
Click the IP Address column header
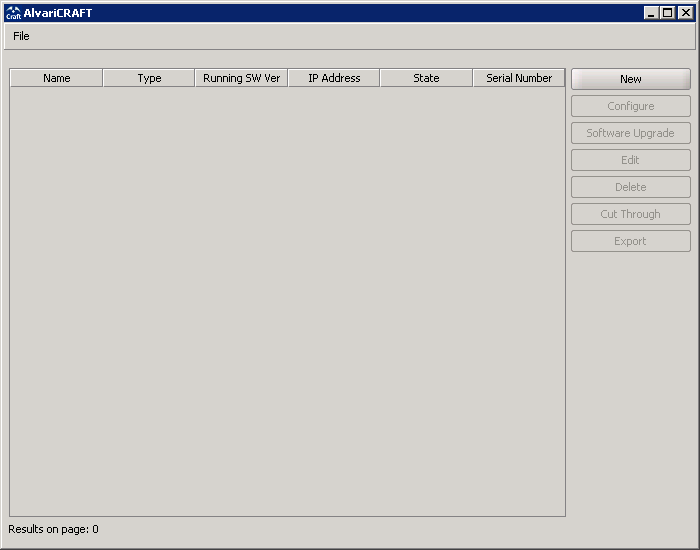(334, 78)
